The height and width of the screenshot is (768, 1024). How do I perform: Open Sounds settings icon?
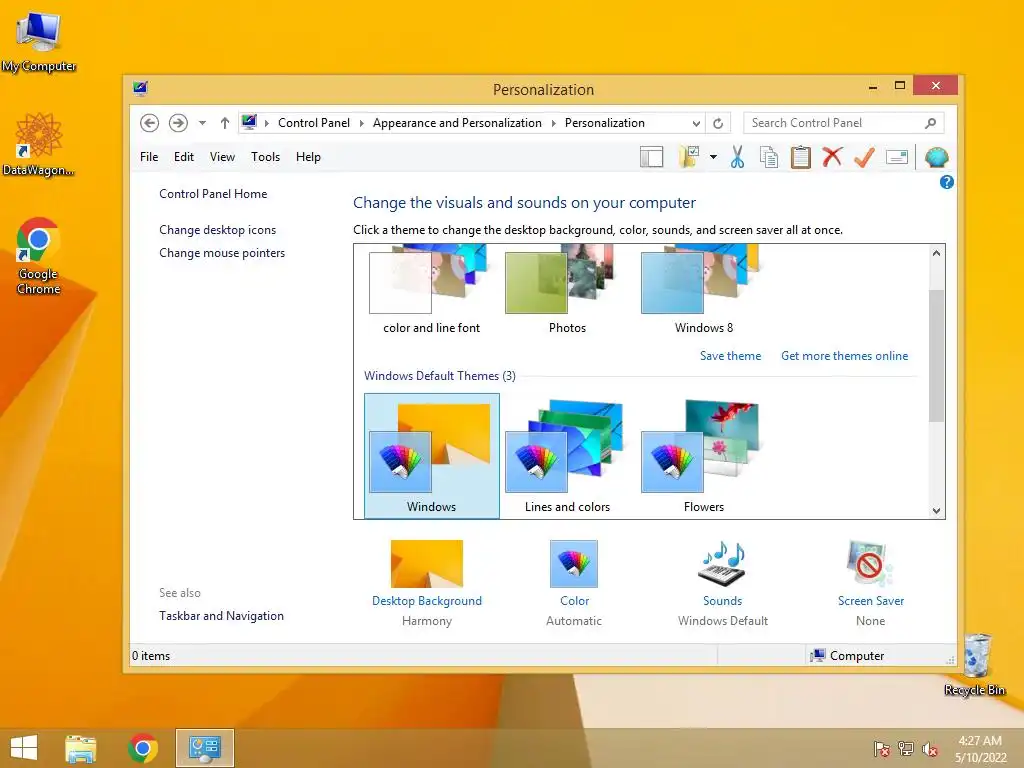[722, 564]
